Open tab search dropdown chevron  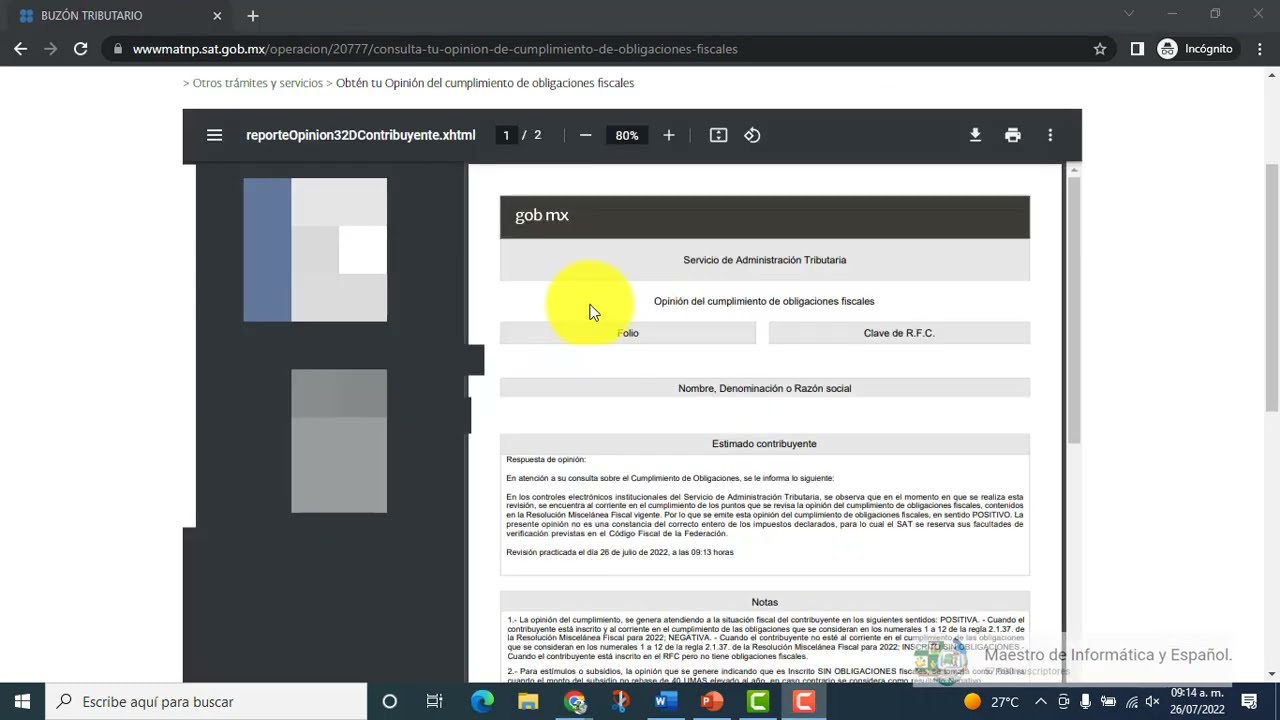[1129, 14]
